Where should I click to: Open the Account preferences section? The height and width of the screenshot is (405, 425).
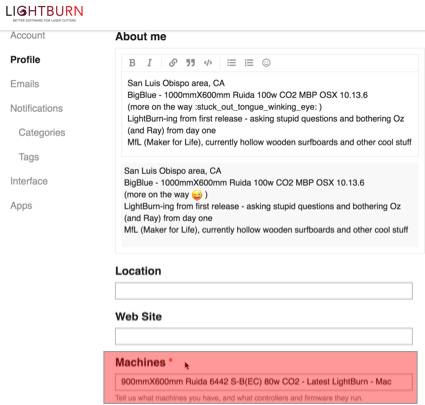click(x=28, y=35)
